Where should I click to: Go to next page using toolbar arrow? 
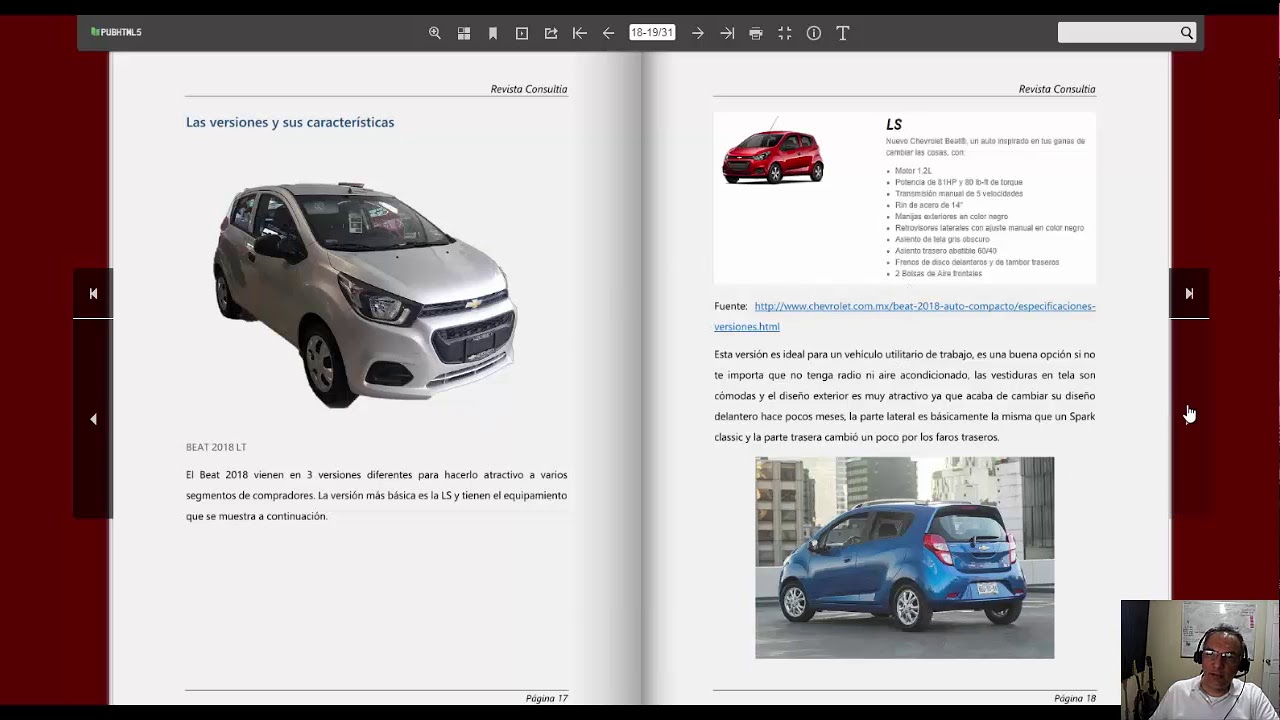698,33
